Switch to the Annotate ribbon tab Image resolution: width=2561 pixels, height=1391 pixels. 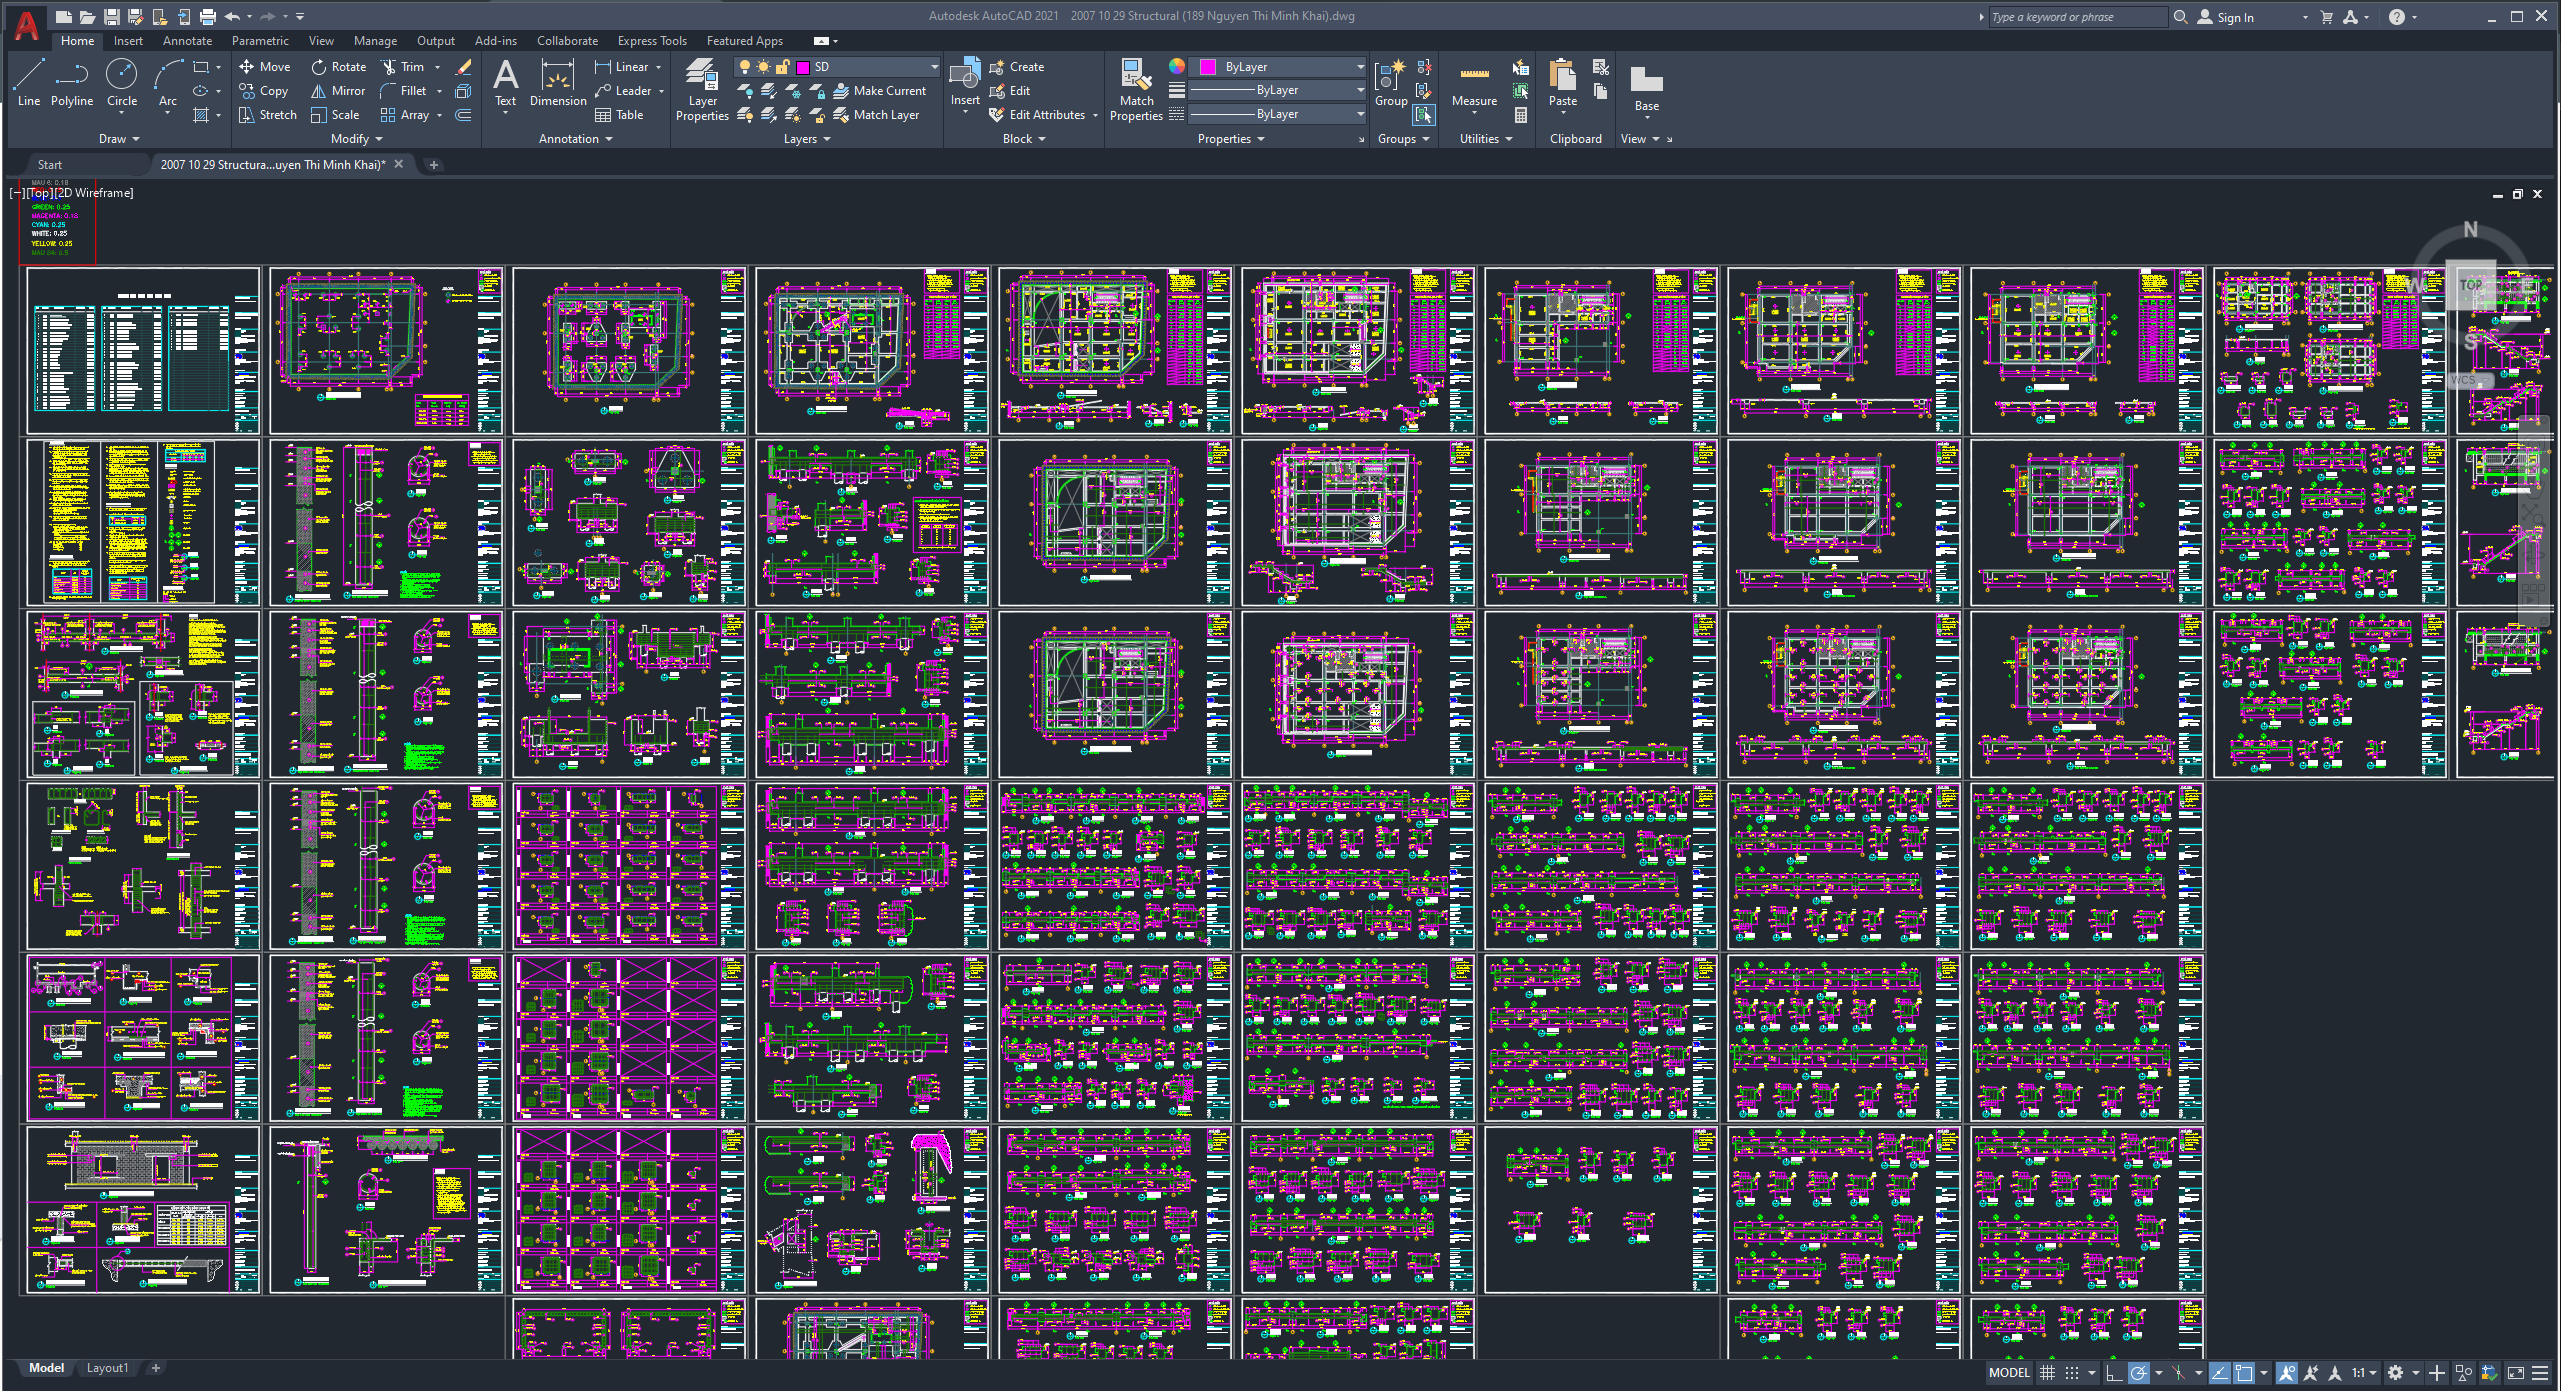tap(187, 41)
